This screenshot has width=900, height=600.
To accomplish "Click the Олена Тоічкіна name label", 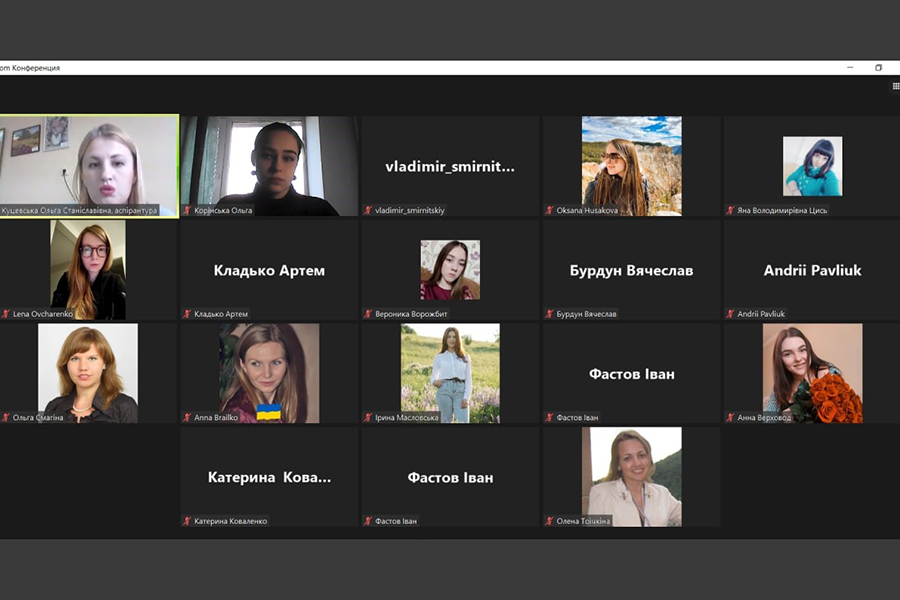I will click(x=583, y=521).
